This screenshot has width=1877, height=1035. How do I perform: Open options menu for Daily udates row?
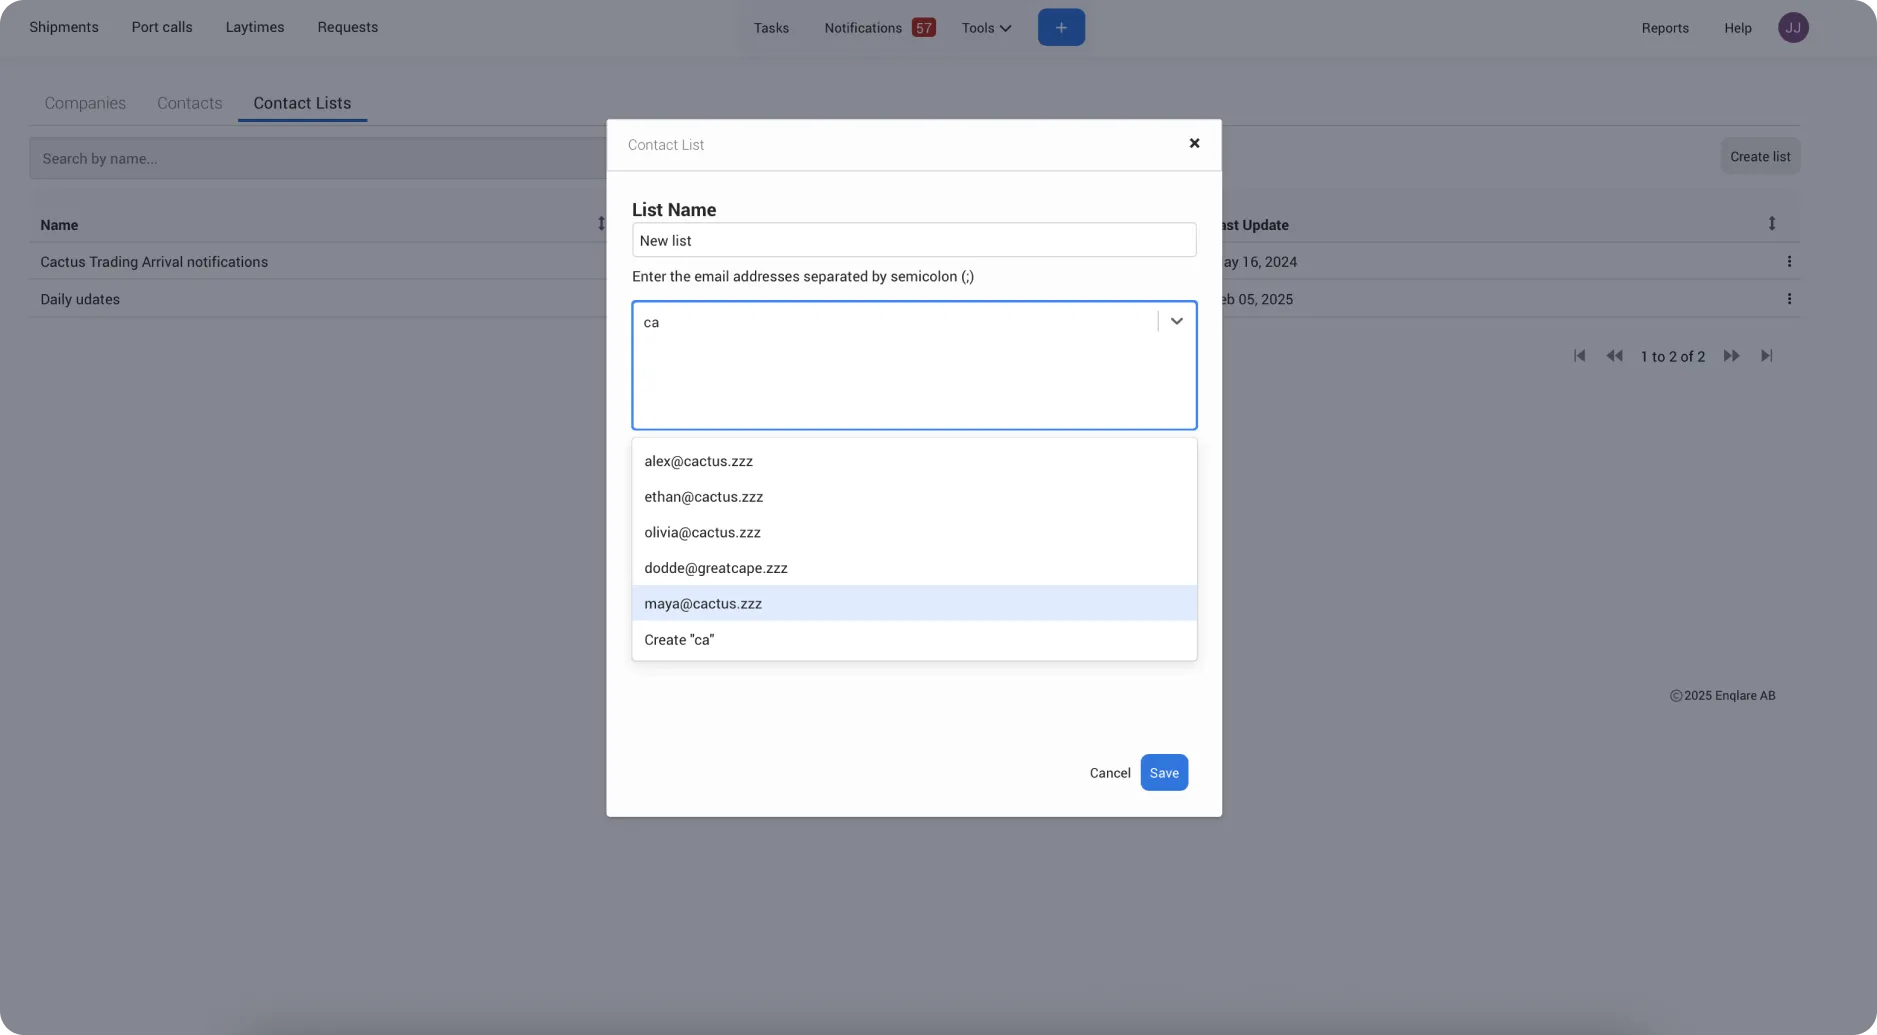click(x=1789, y=299)
